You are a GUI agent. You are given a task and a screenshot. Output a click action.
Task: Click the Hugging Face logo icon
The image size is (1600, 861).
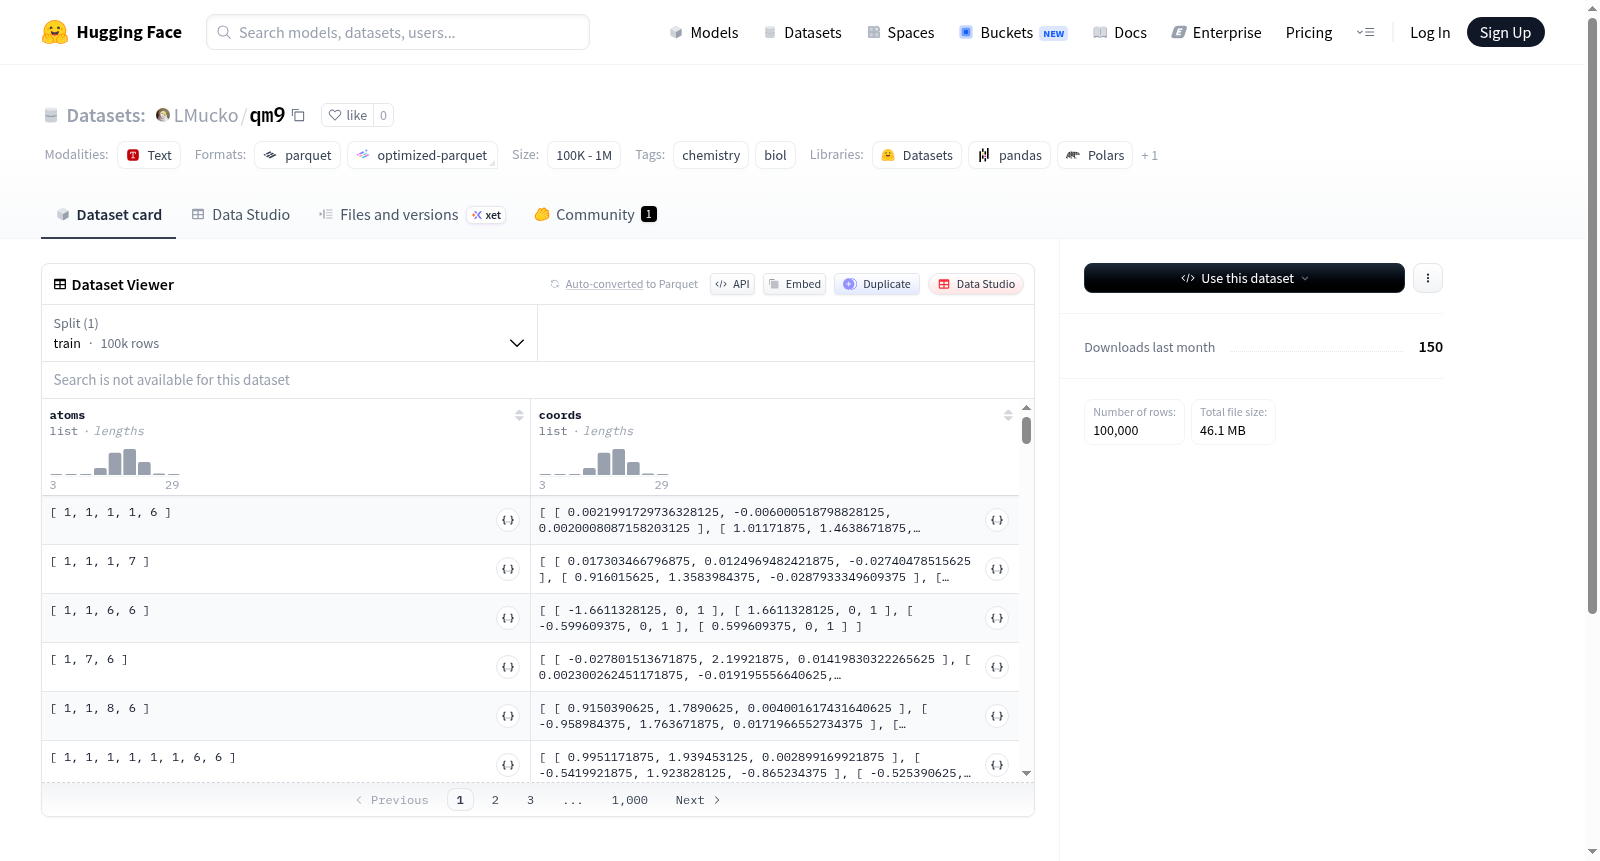click(x=55, y=32)
